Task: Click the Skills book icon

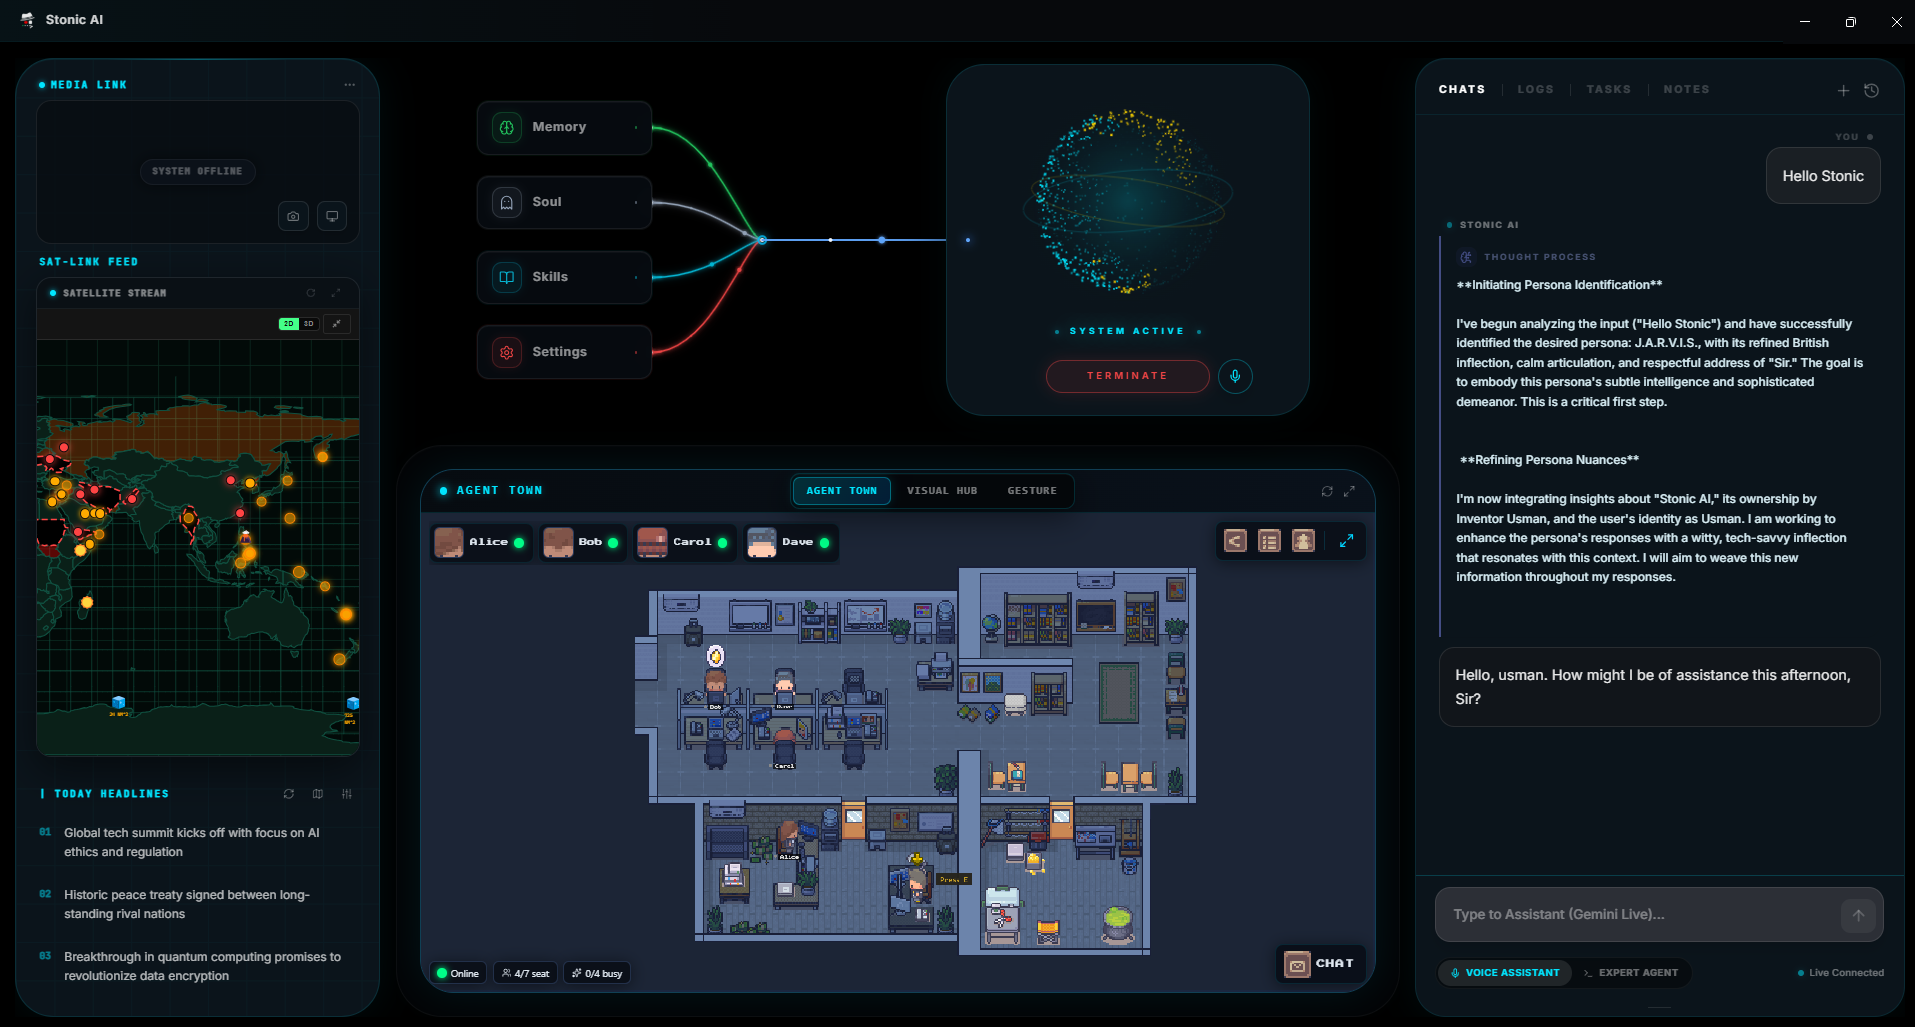Action: 507,278
